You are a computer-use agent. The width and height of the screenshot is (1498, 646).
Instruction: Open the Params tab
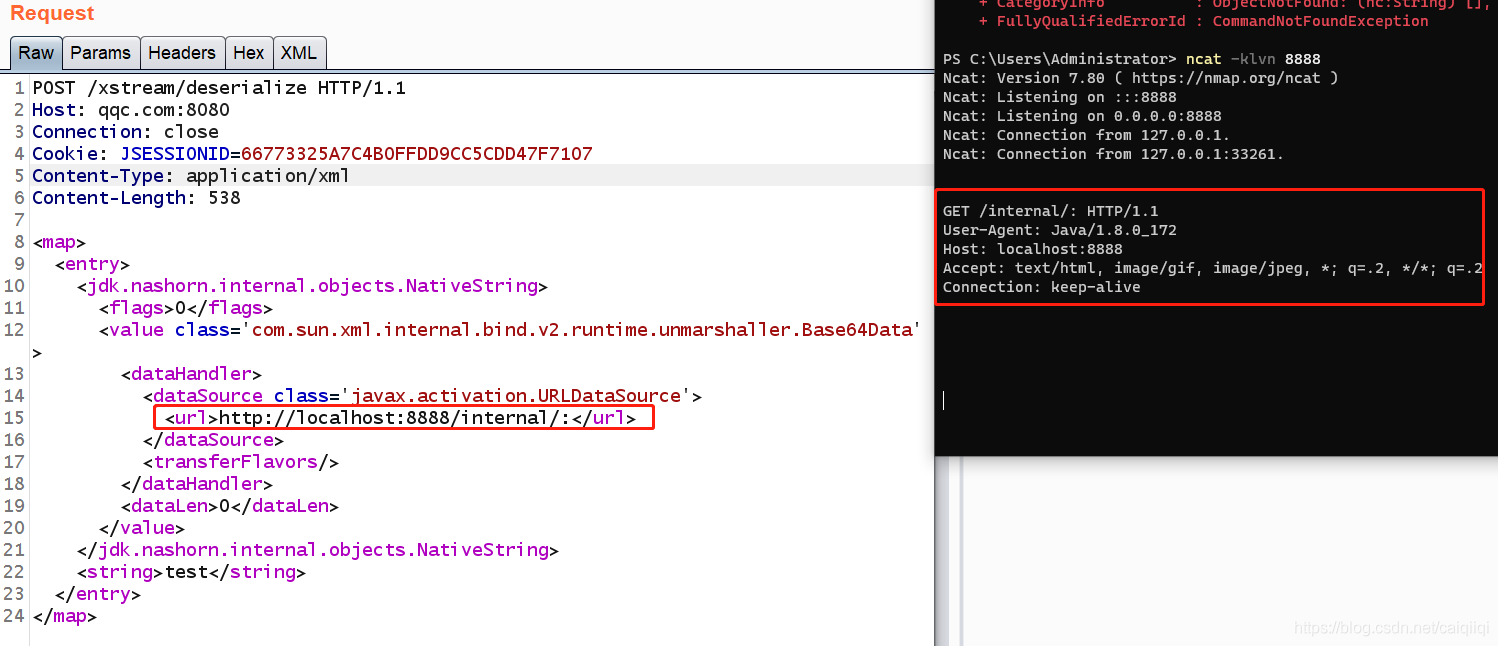[x=100, y=53]
